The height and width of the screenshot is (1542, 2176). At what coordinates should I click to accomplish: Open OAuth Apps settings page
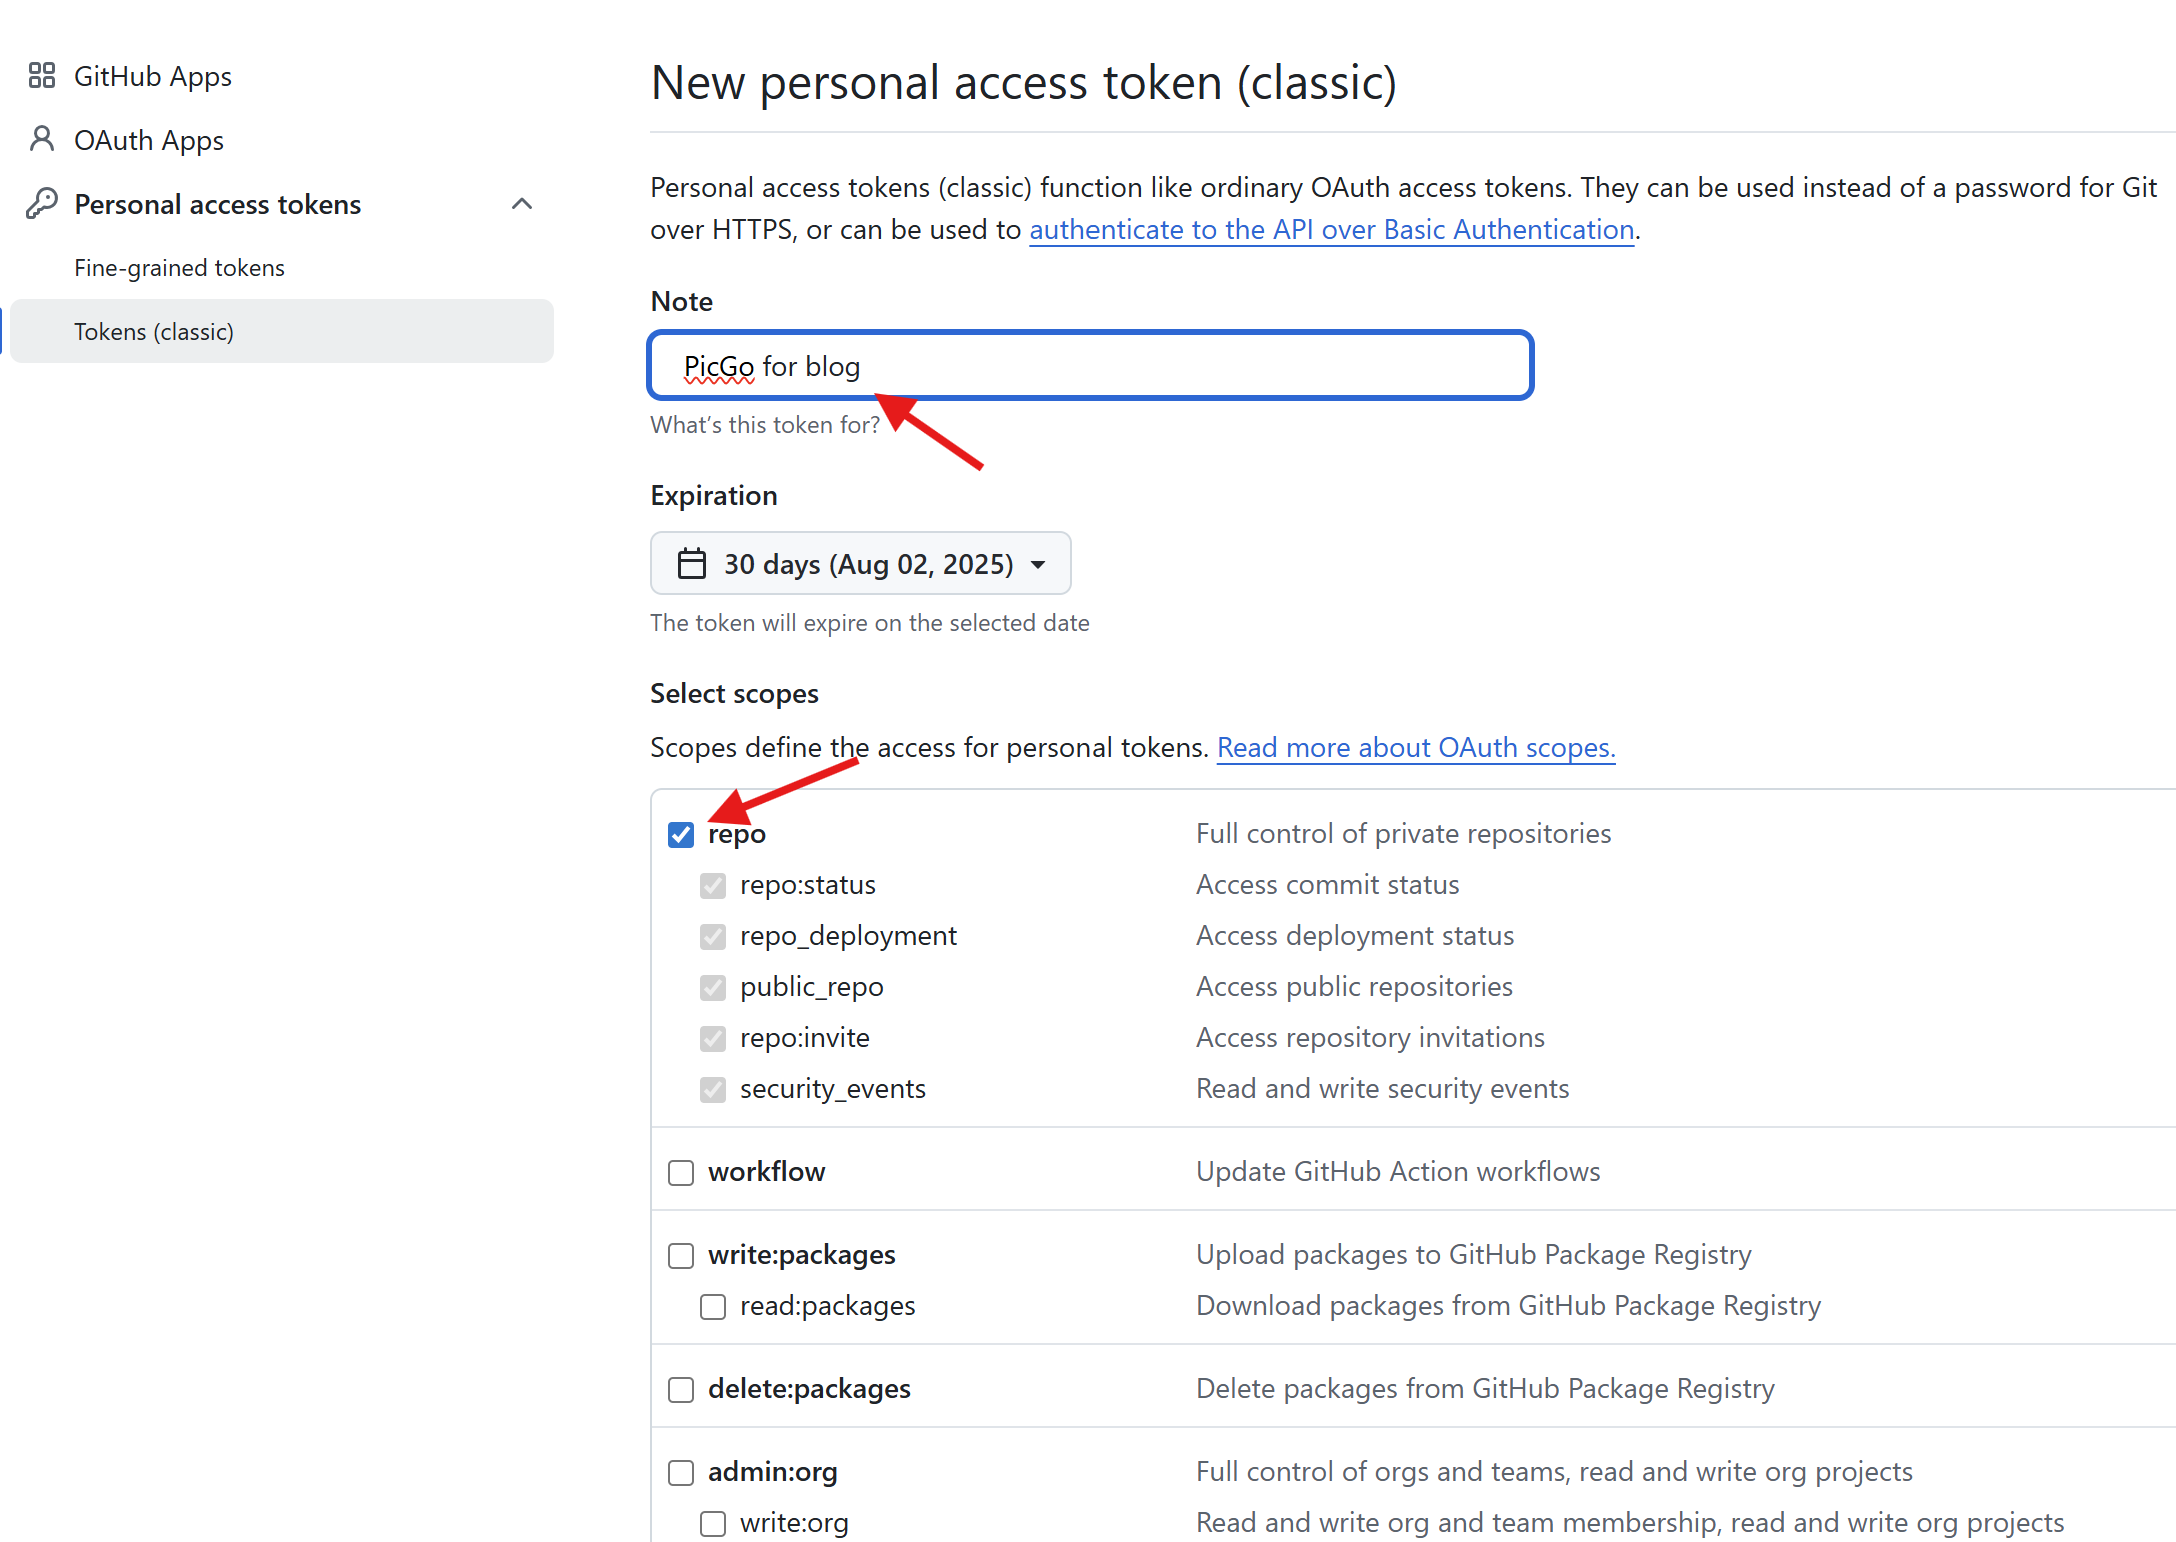point(149,140)
